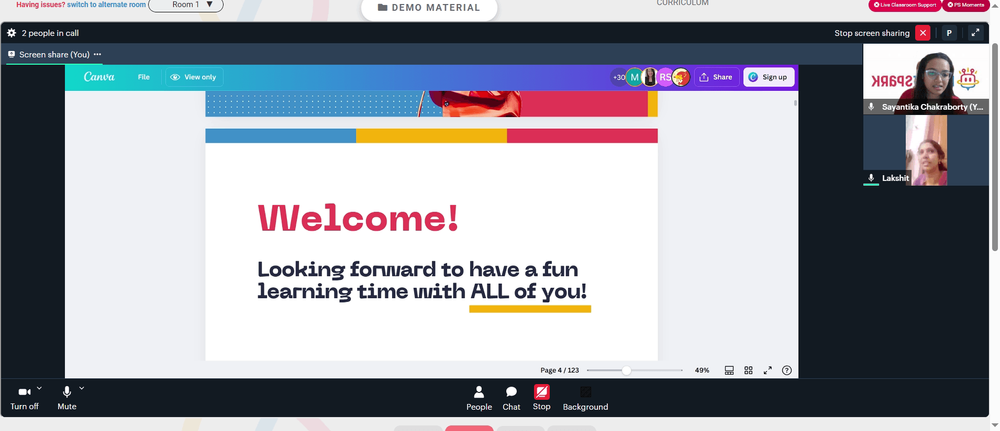Open the Chat panel

511,398
